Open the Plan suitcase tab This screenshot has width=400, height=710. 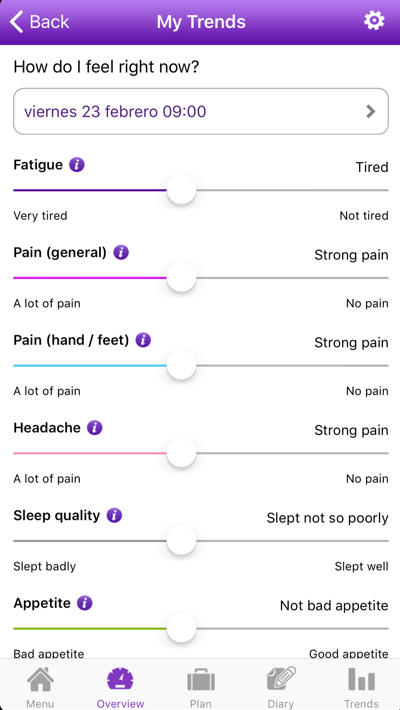coord(201,687)
